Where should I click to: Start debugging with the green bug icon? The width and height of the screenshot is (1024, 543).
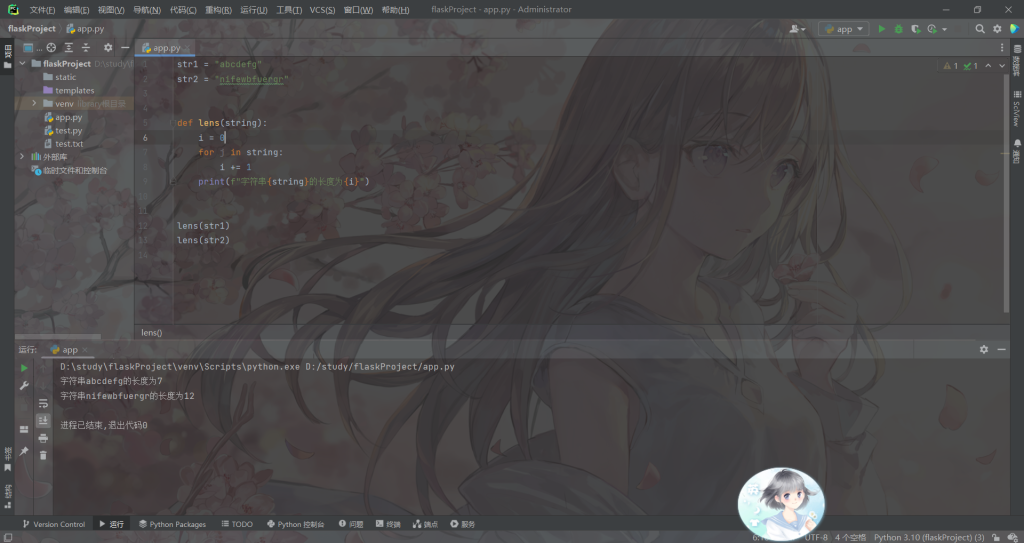(898, 29)
